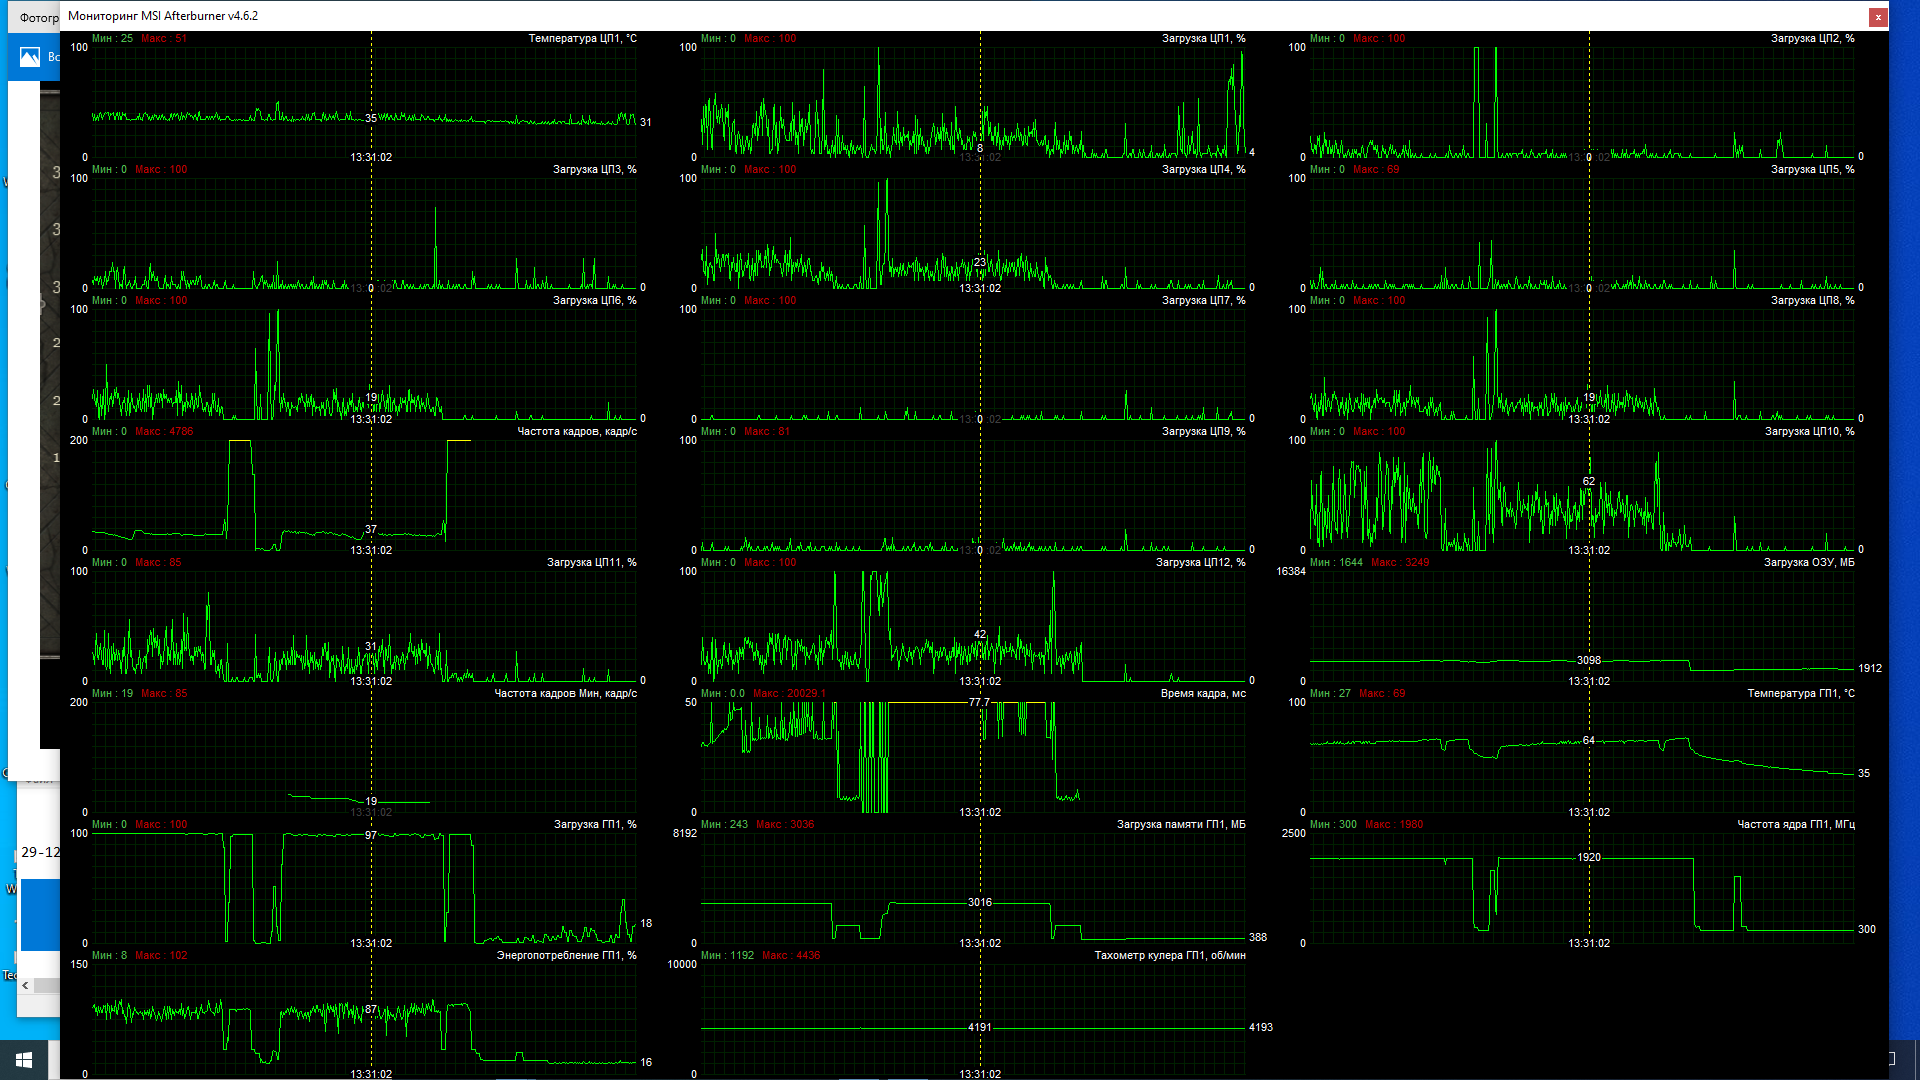Image resolution: width=1920 pixels, height=1080 pixels.
Task: Click the Частота кадров Мин graph
Action: (365, 757)
